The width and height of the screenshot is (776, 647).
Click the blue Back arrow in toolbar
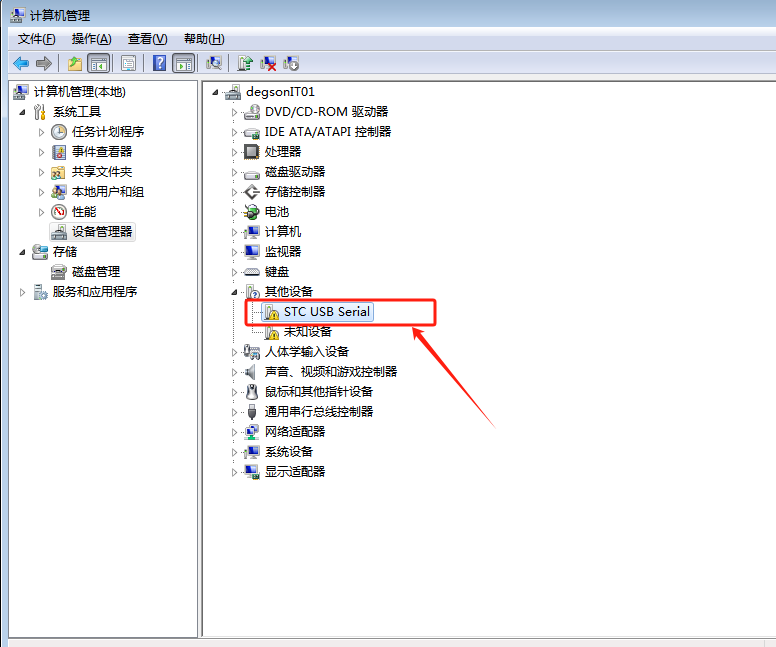tap(21, 63)
